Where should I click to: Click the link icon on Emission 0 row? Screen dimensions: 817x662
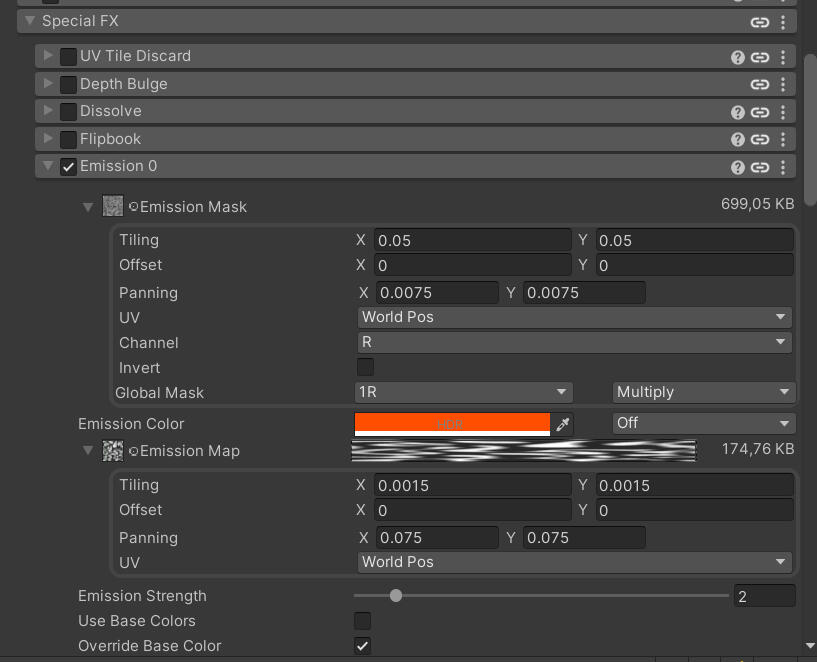760,167
